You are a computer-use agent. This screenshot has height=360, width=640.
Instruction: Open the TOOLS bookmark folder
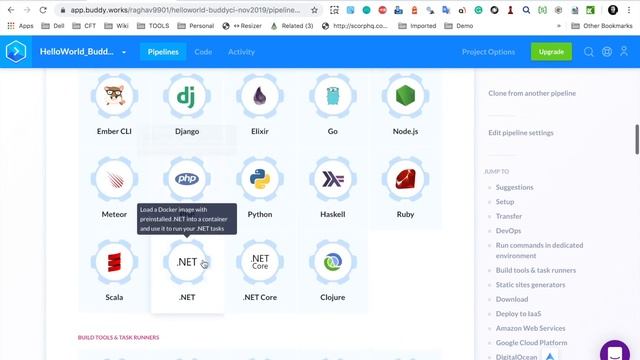pyautogui.click(x=153, y=26)
